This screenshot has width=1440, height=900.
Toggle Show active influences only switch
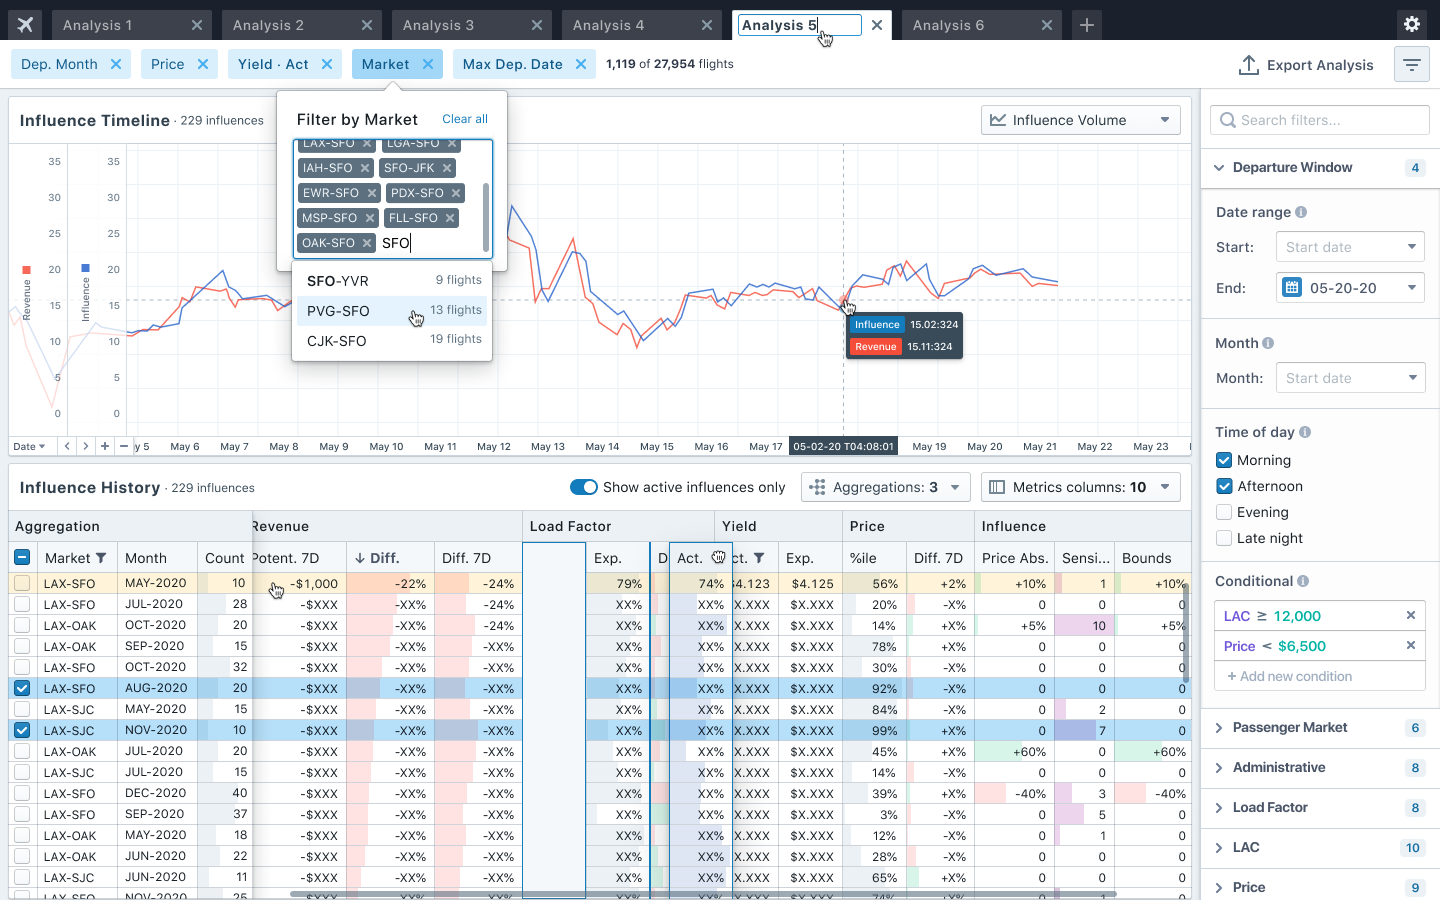[x=584, y=487]
